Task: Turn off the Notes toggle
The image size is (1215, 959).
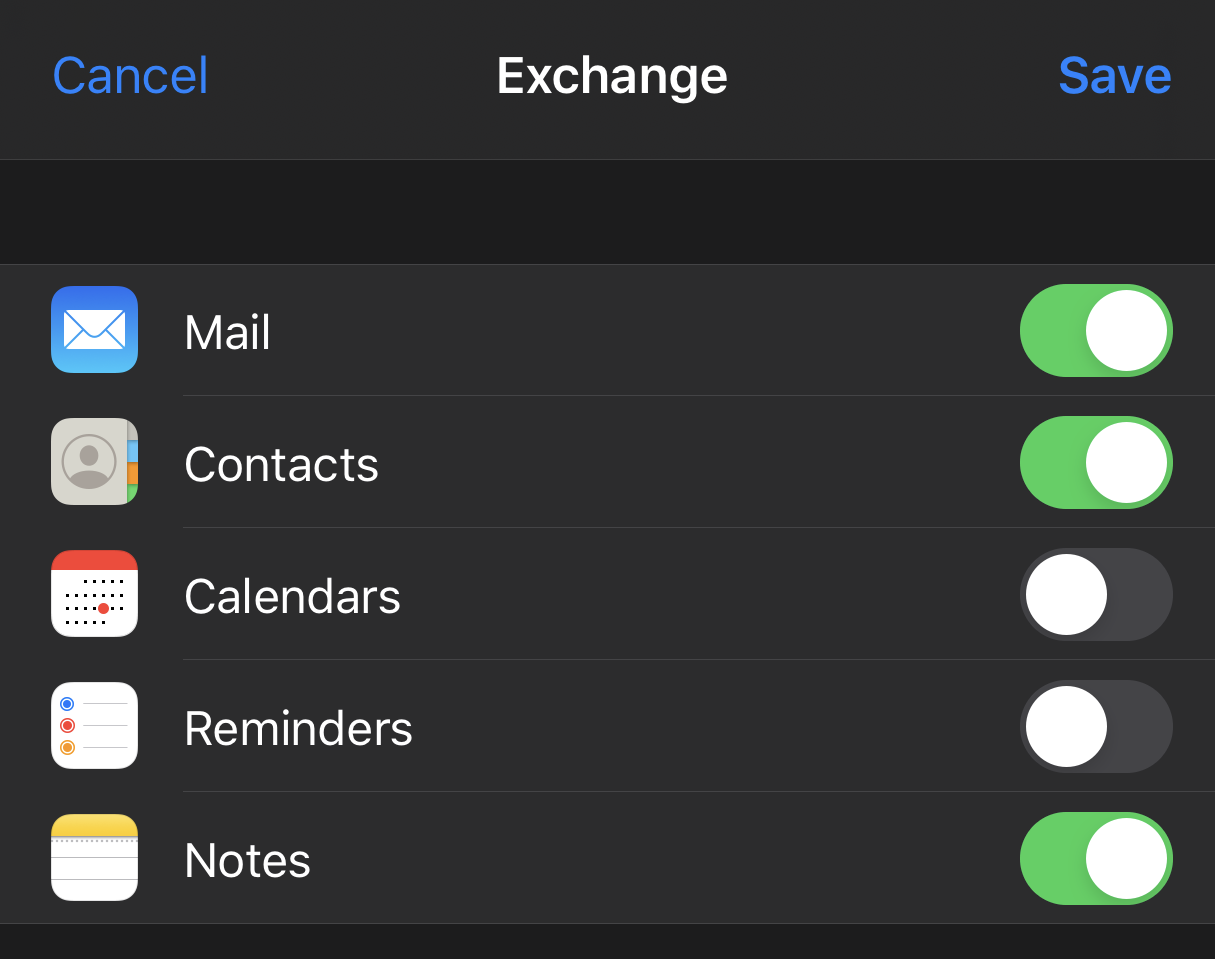Action: click(1096, 858)
